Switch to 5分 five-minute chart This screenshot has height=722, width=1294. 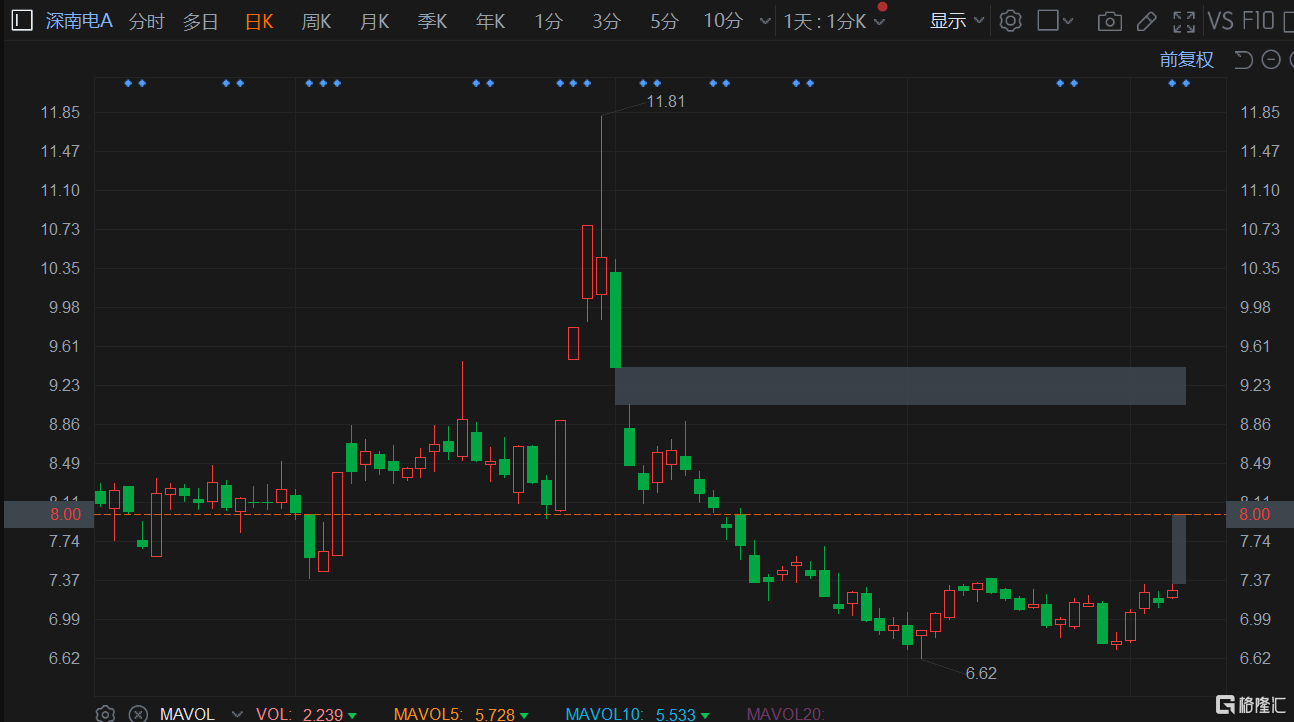tap(664, 21)
